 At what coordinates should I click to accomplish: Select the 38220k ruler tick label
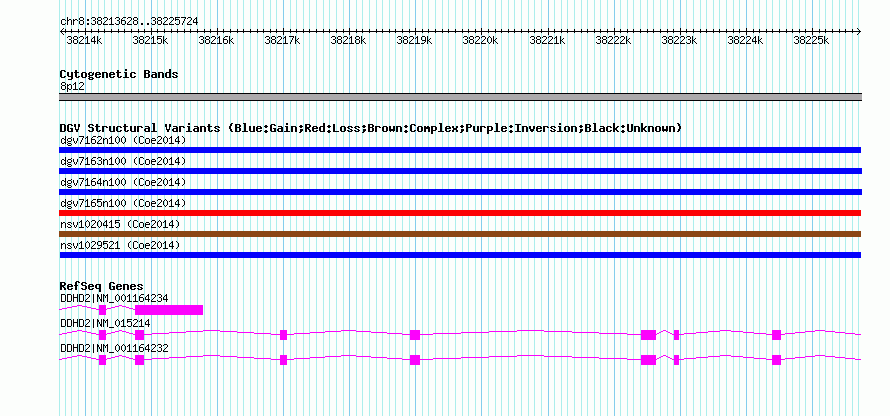pyautogui.click(x=481, y=40)
